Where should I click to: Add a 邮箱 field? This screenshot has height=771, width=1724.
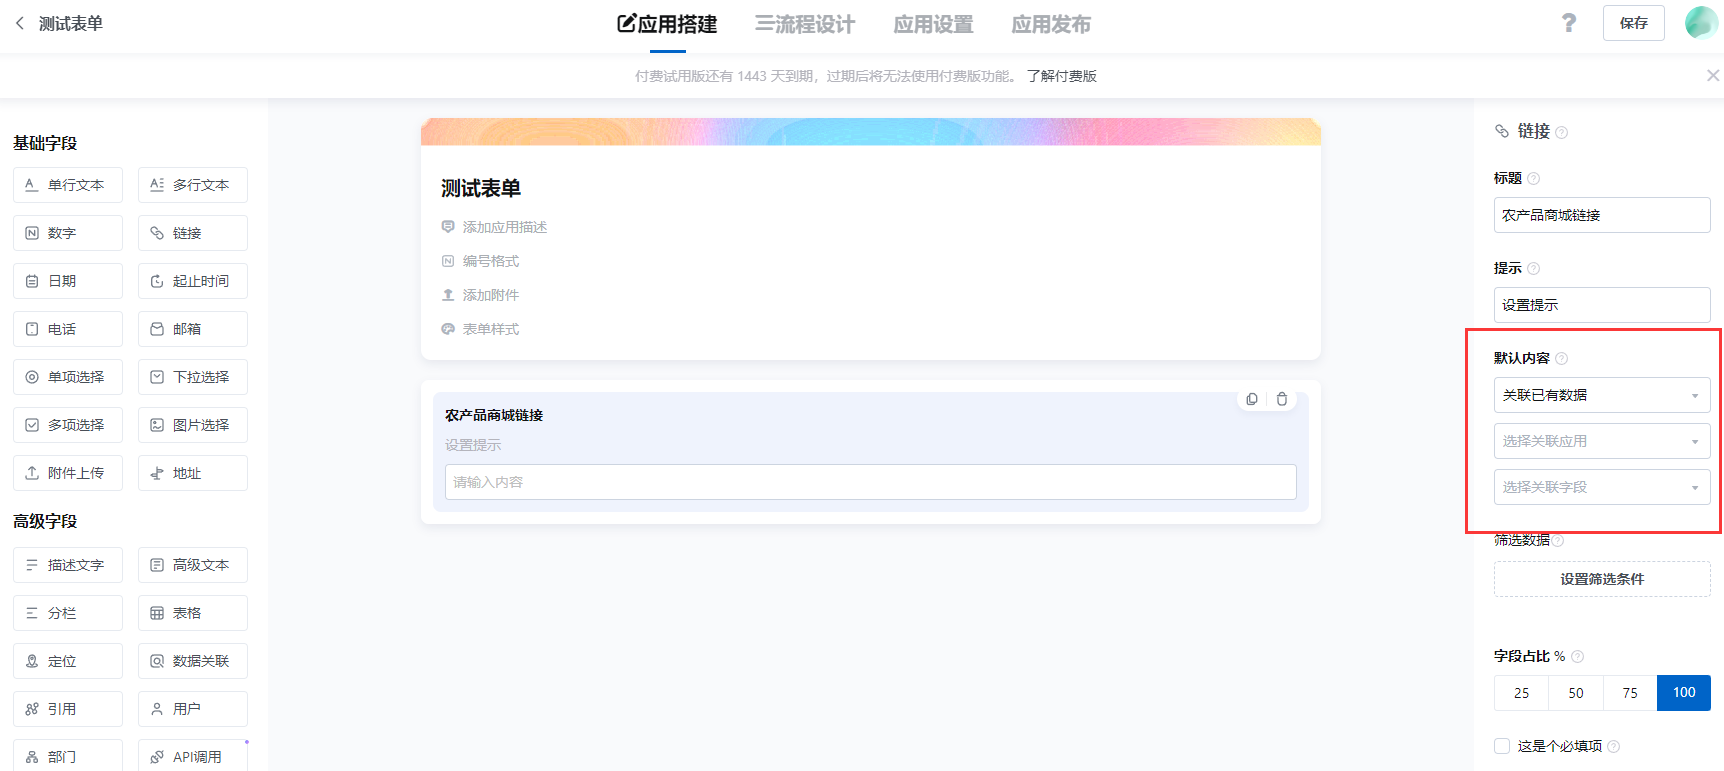point(193,329)
